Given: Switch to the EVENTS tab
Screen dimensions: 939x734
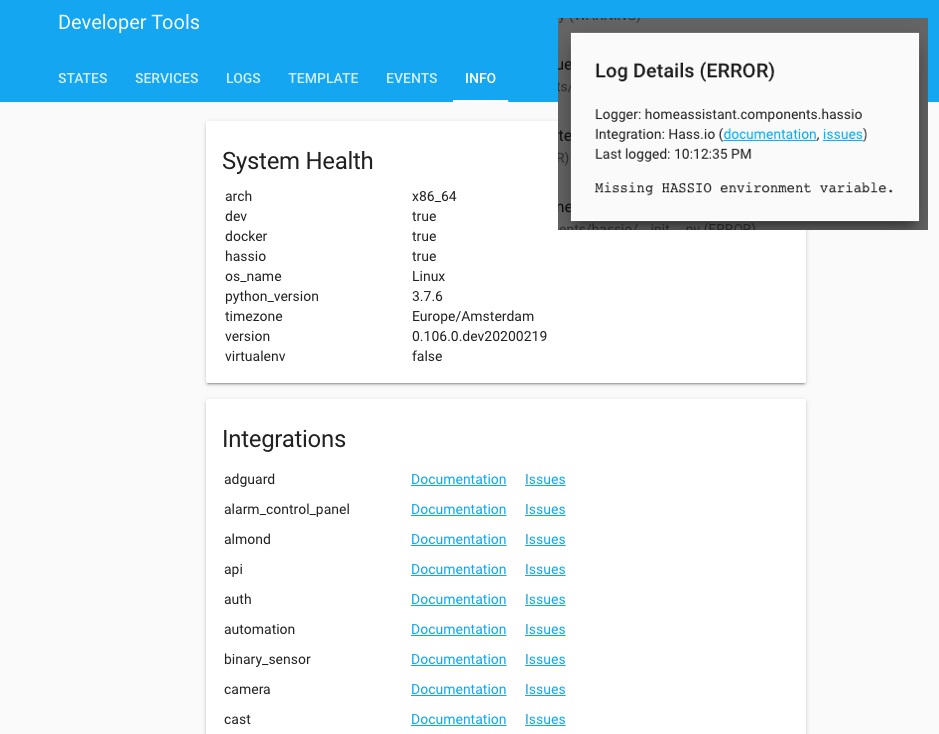Looking at the screenshot, I should (x=411, y=78).
